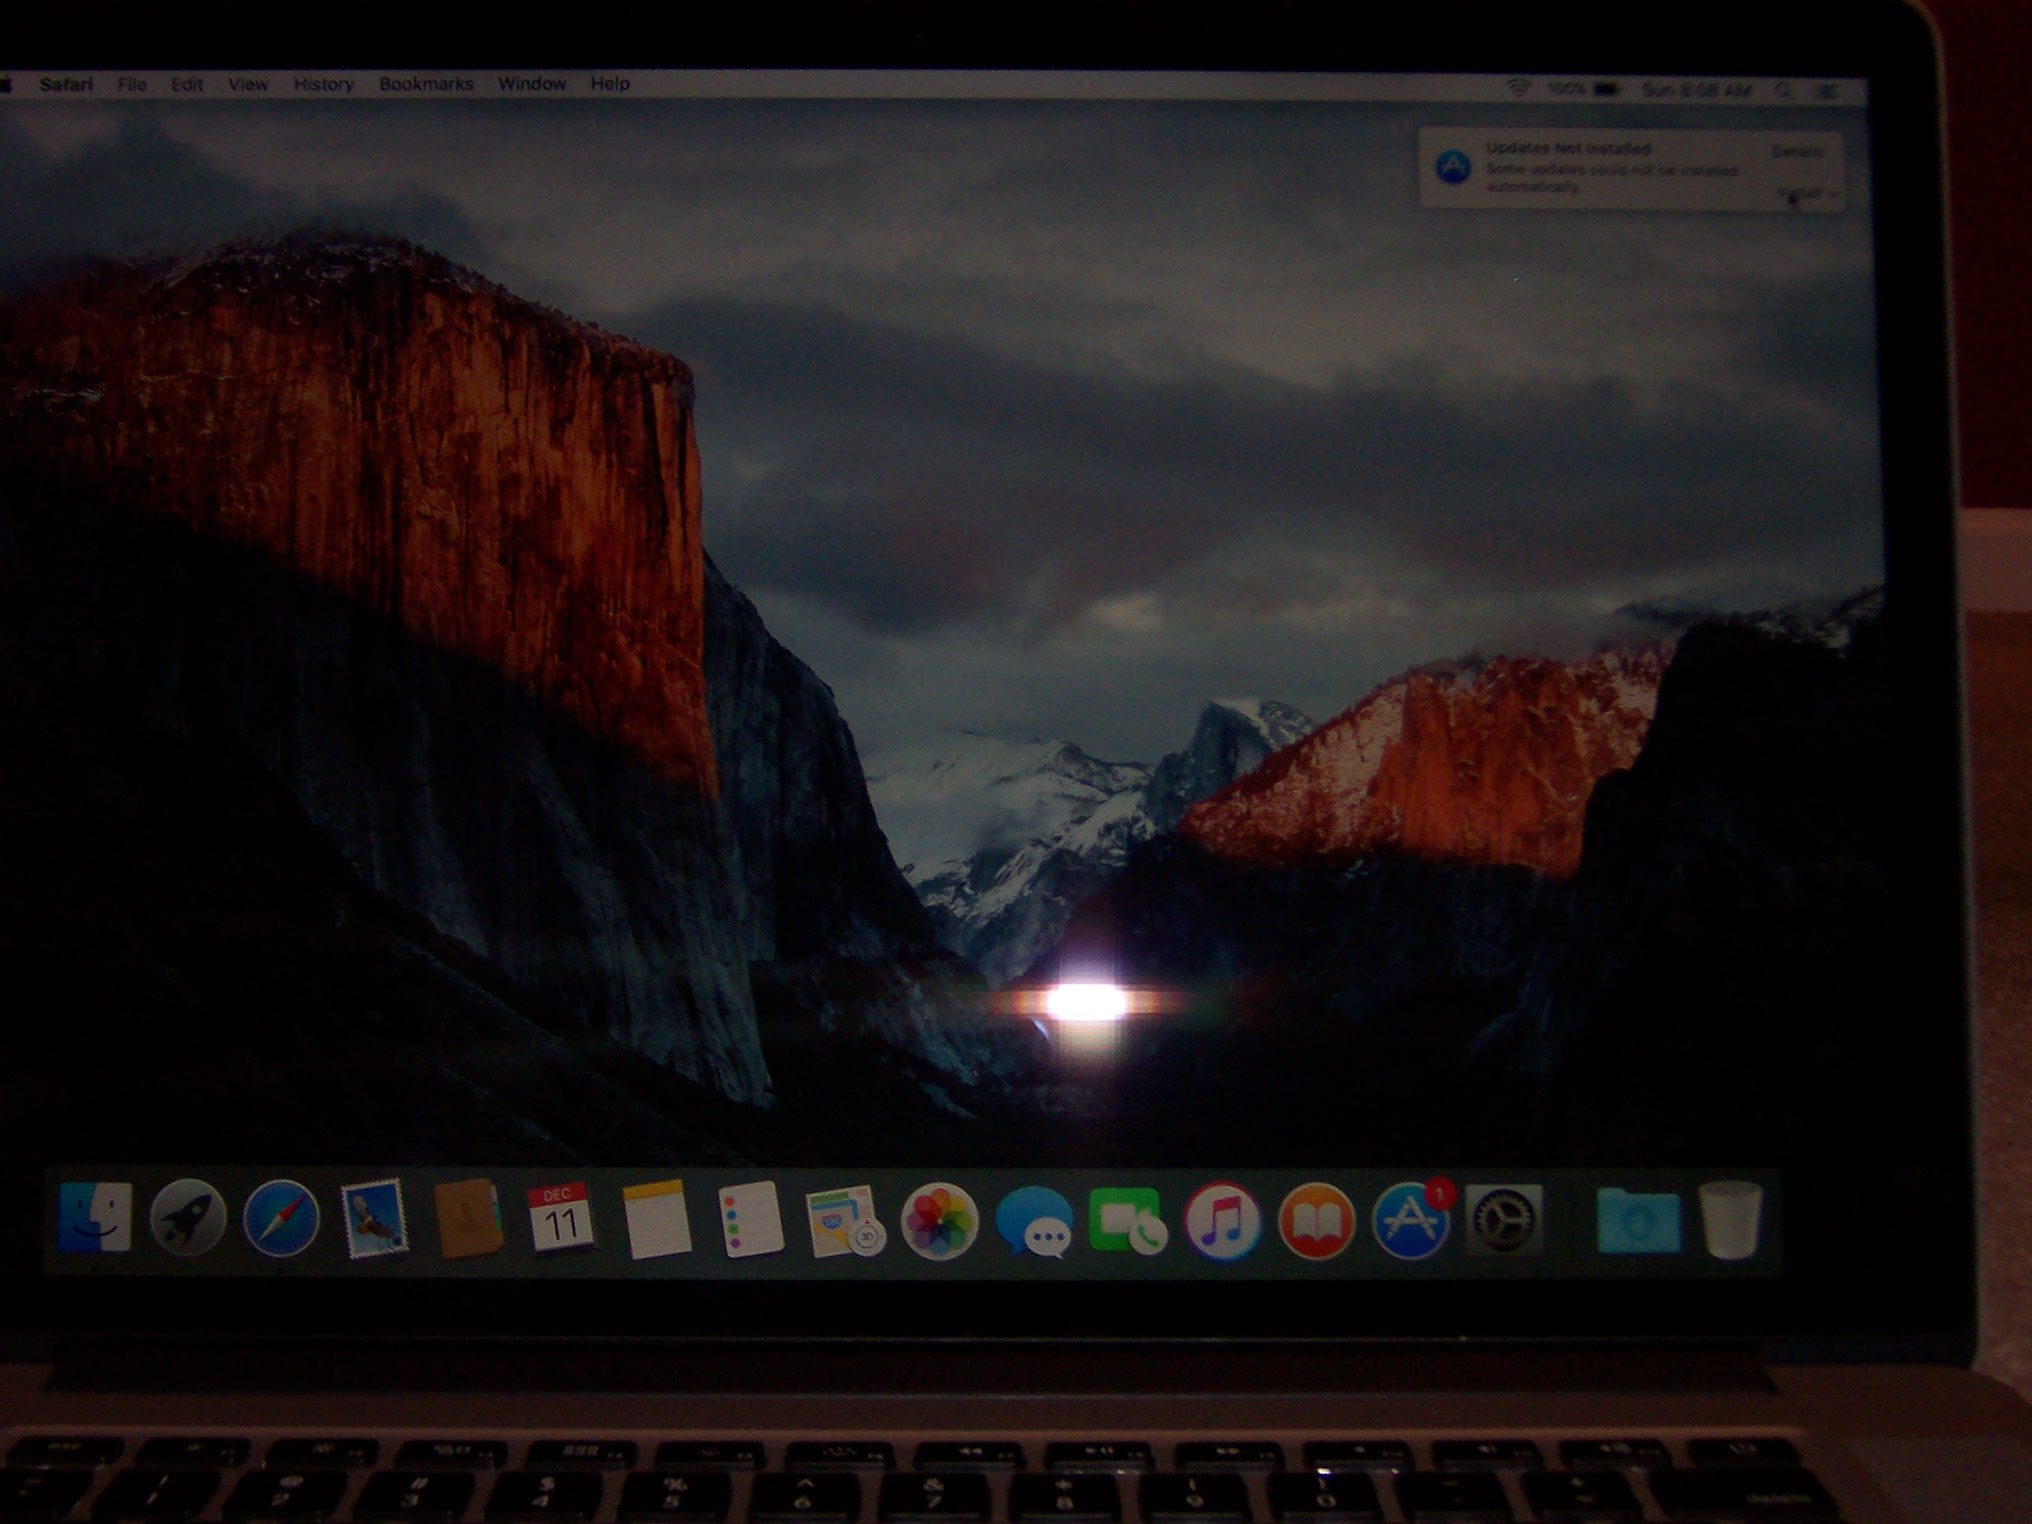Screen dimensions: 2032x1524
Task: Open iTunes music note icon
Action: [1222, 1220]
